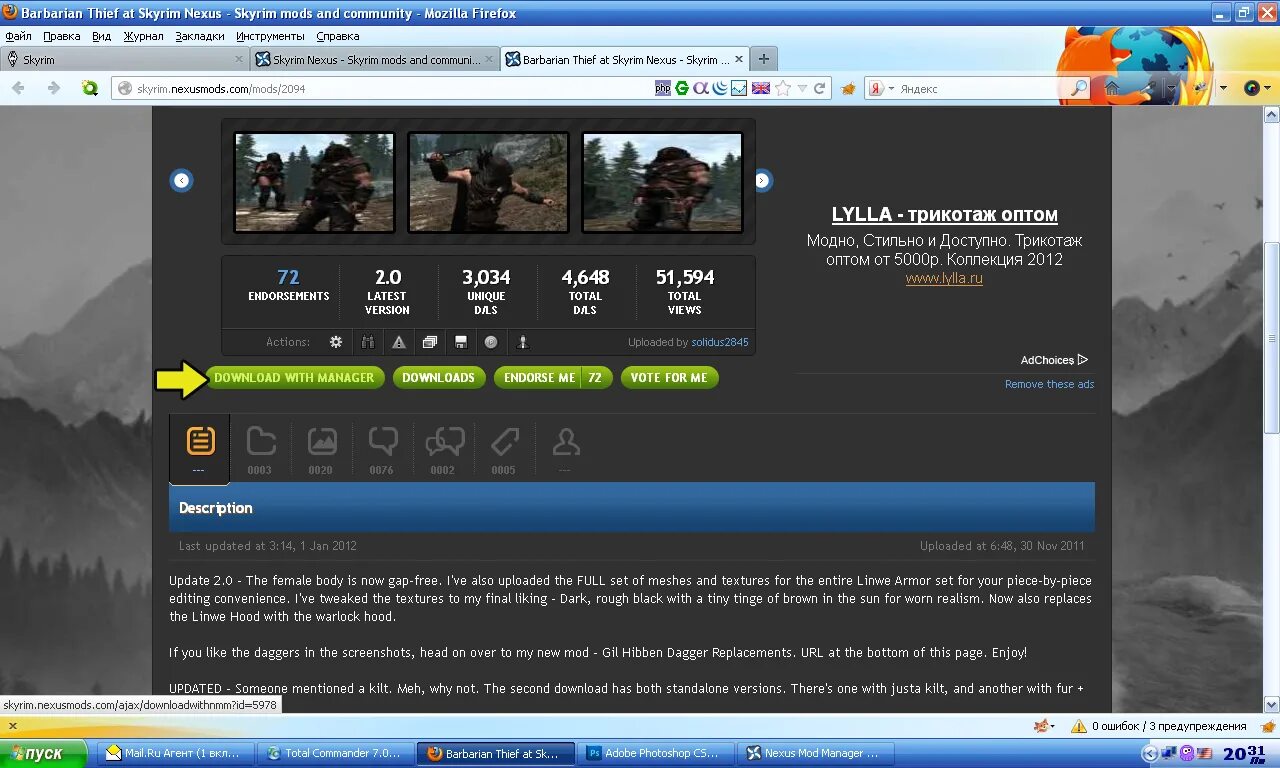This screenshot has height=768, width=1280.
Task: Open the third screenshot thumbnail
Action: [x=662, y=182]
